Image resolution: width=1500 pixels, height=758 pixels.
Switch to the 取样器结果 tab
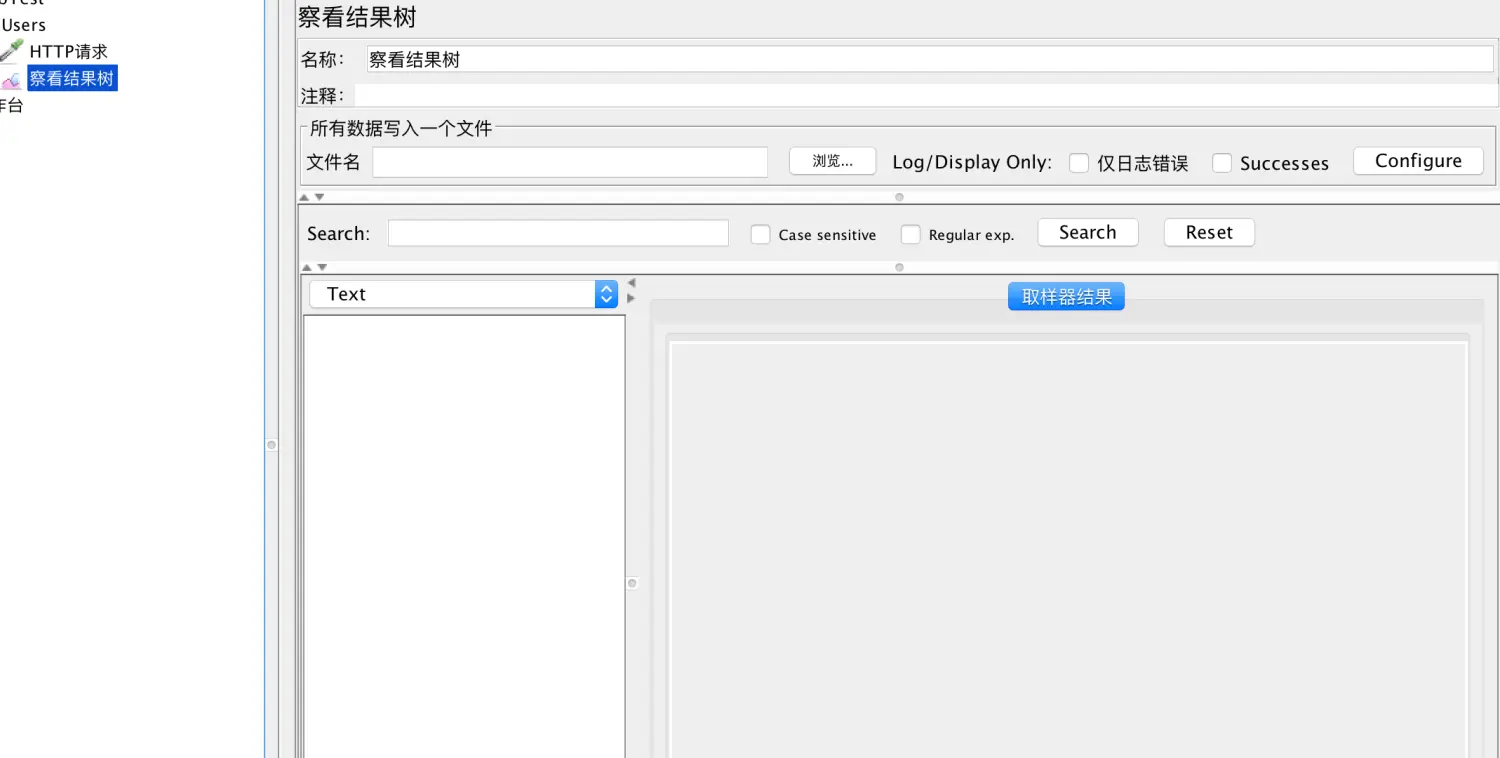point(1066,297)
